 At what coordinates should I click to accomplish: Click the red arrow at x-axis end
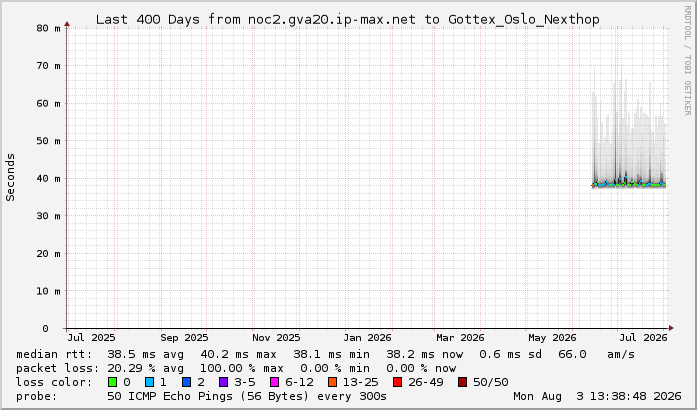pos(671,328)
